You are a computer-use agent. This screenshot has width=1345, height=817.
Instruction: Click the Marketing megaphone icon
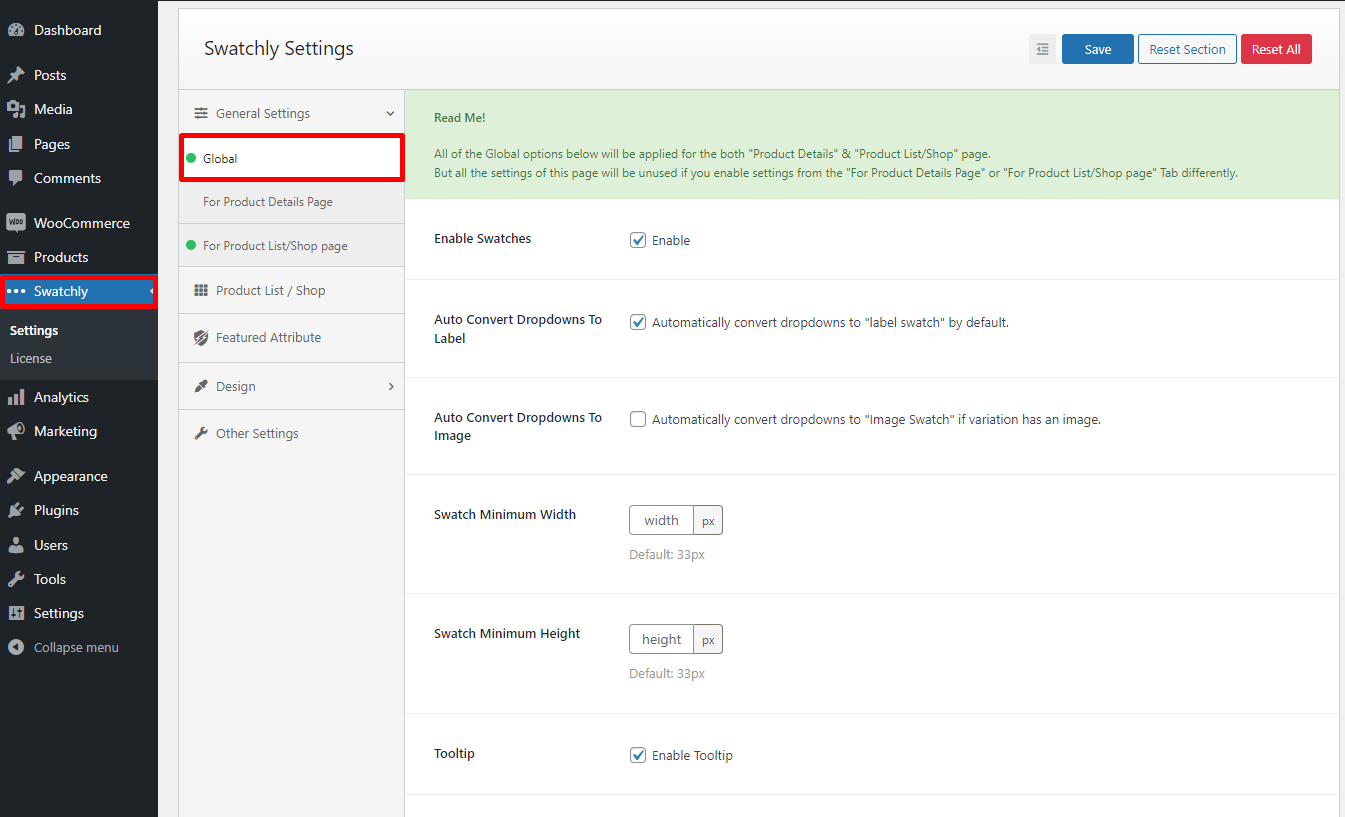point(16,431)
